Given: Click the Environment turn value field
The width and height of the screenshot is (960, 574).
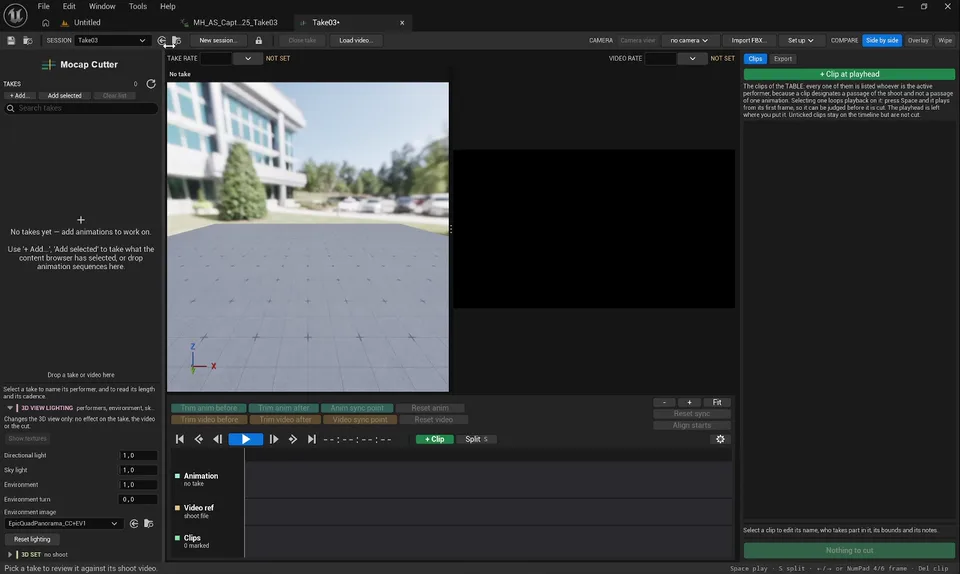Looking at the screenshot, I should click(x=138, y=499).
